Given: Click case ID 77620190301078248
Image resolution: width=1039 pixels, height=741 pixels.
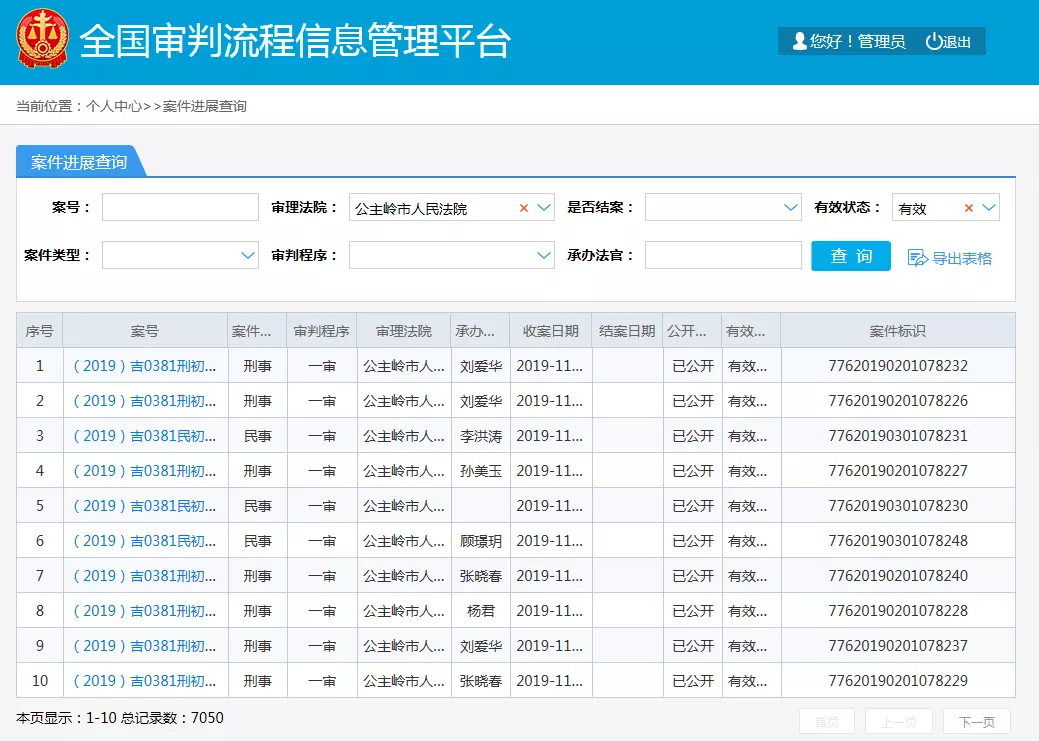Looking at the screenshot, I should coord(898,541).
